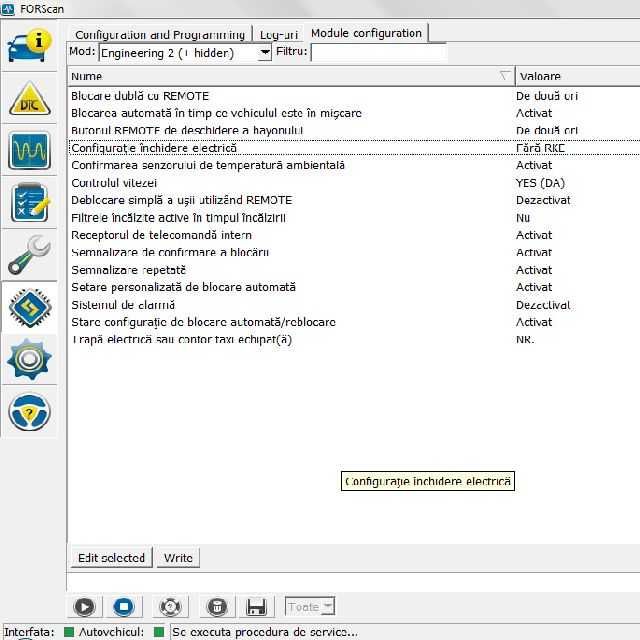
Task: Select row Deblocare simplă a ușii utilizând REMOTE
Action: 354,200
